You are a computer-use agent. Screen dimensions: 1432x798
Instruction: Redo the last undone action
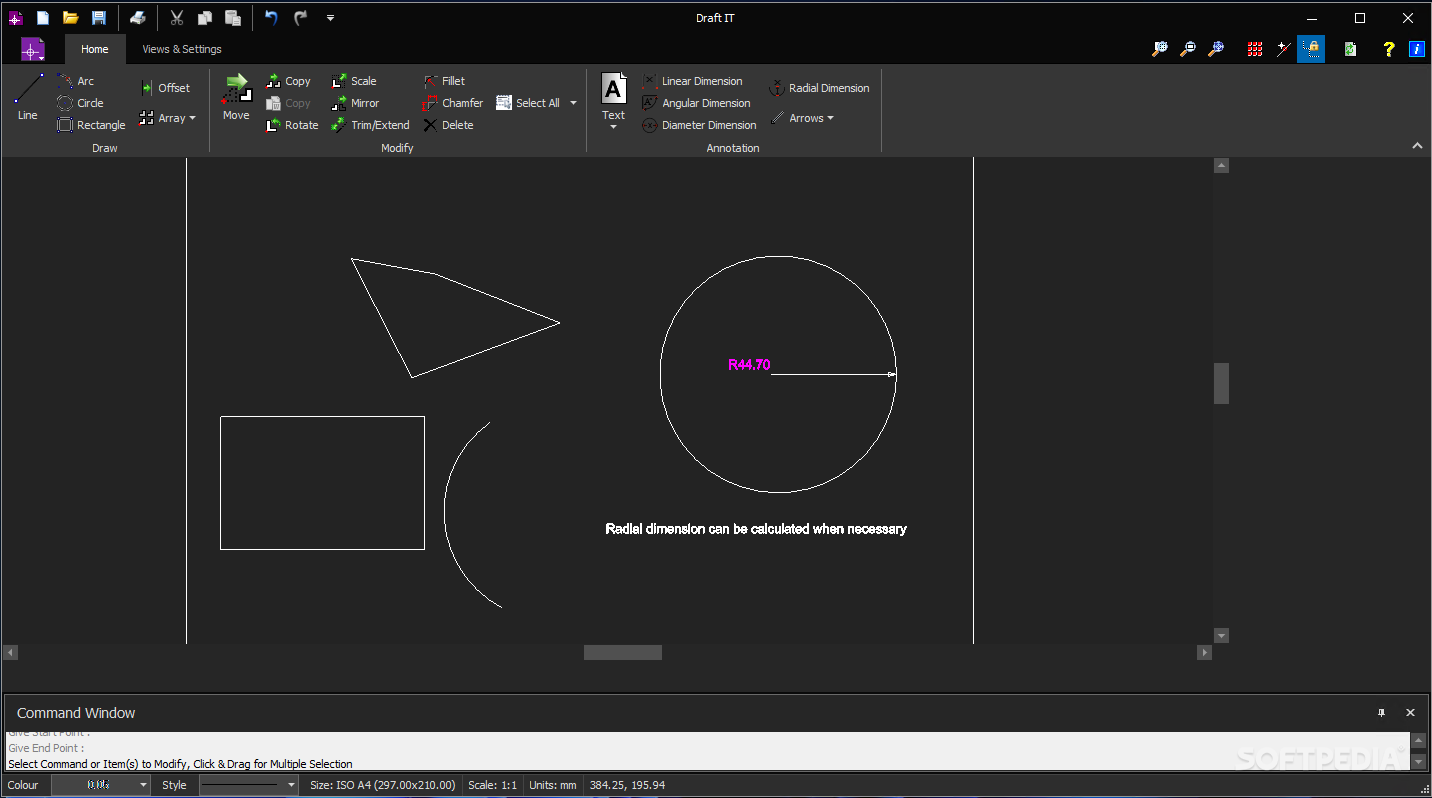[300, 18]
